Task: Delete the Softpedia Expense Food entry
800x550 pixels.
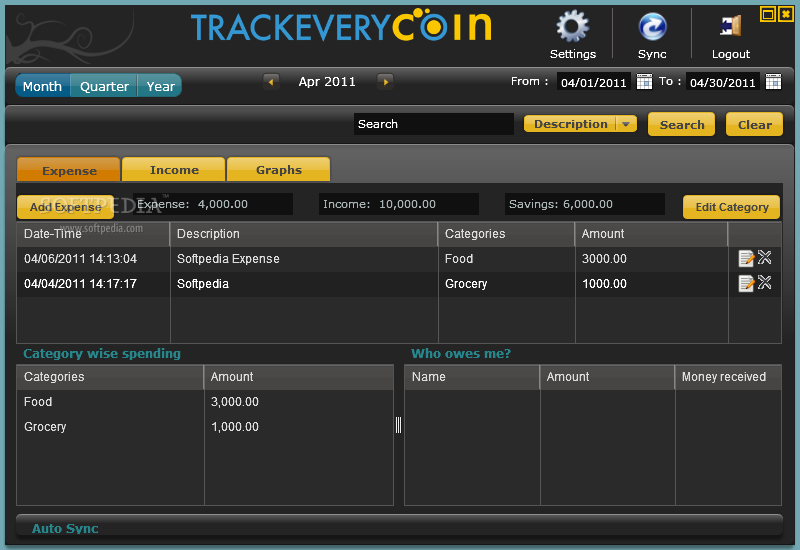Action: (x=764, y=257)
